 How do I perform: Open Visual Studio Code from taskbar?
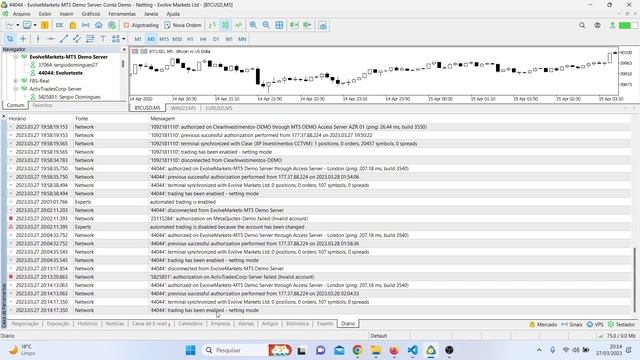pos(413,350)
